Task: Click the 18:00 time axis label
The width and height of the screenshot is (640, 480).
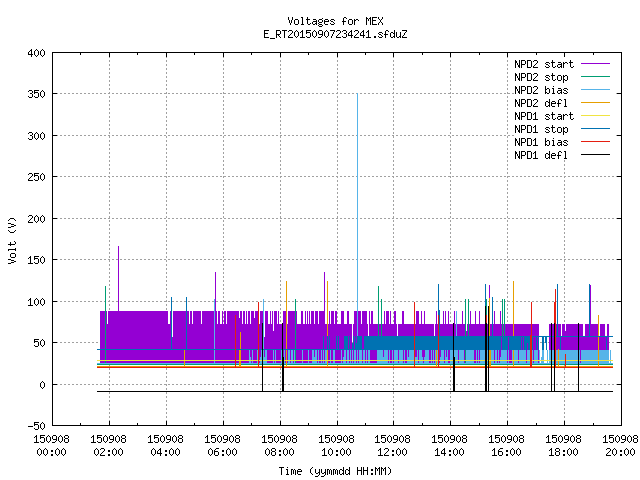Action: click(x=564, y=452)
